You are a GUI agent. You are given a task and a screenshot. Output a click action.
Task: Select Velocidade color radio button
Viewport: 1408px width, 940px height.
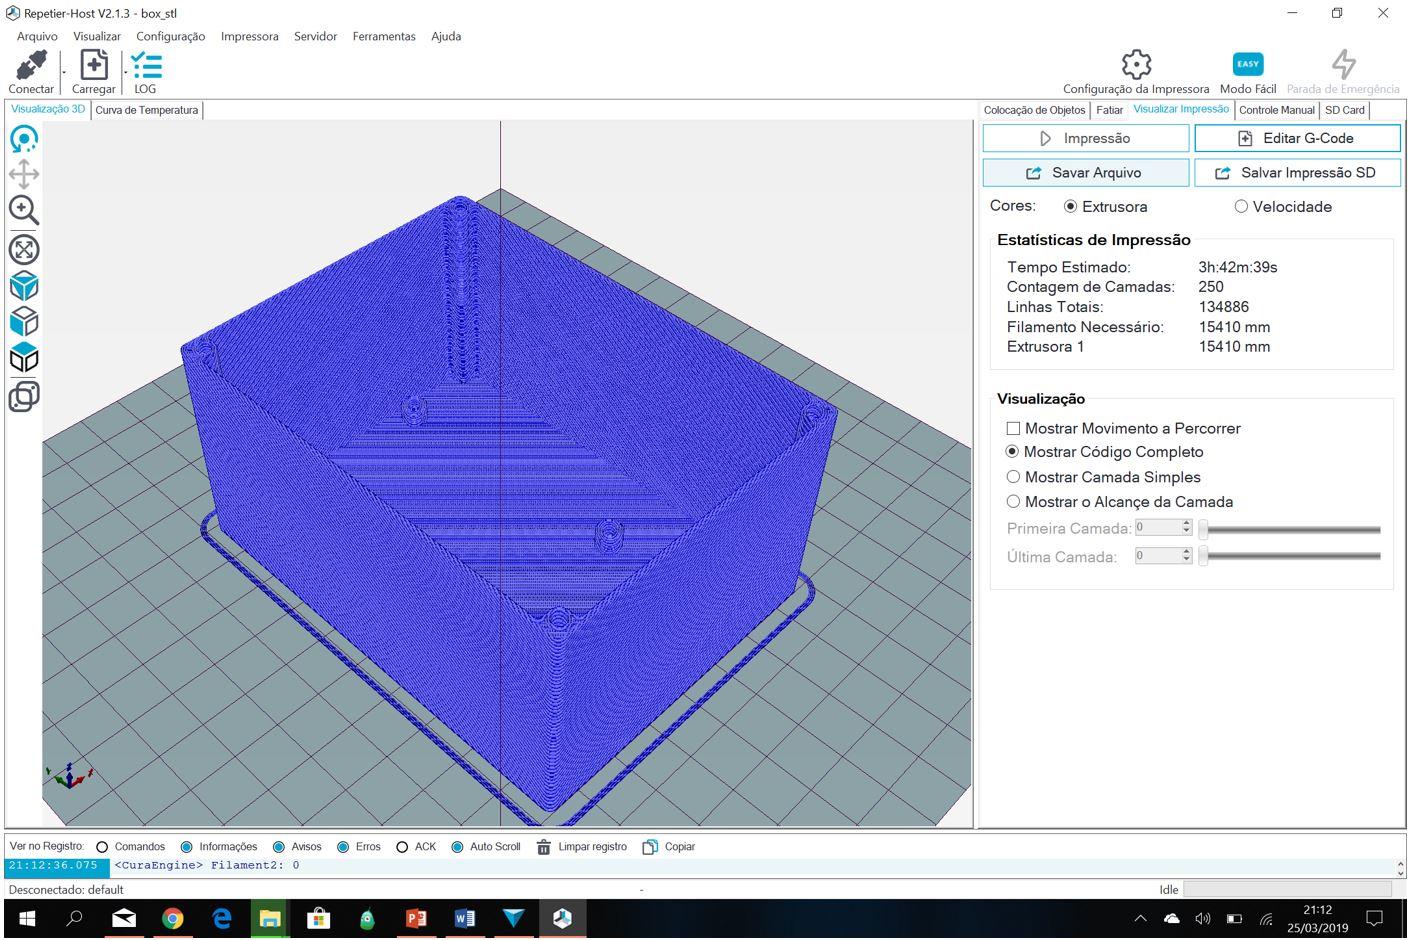(x=1241, y=207)
